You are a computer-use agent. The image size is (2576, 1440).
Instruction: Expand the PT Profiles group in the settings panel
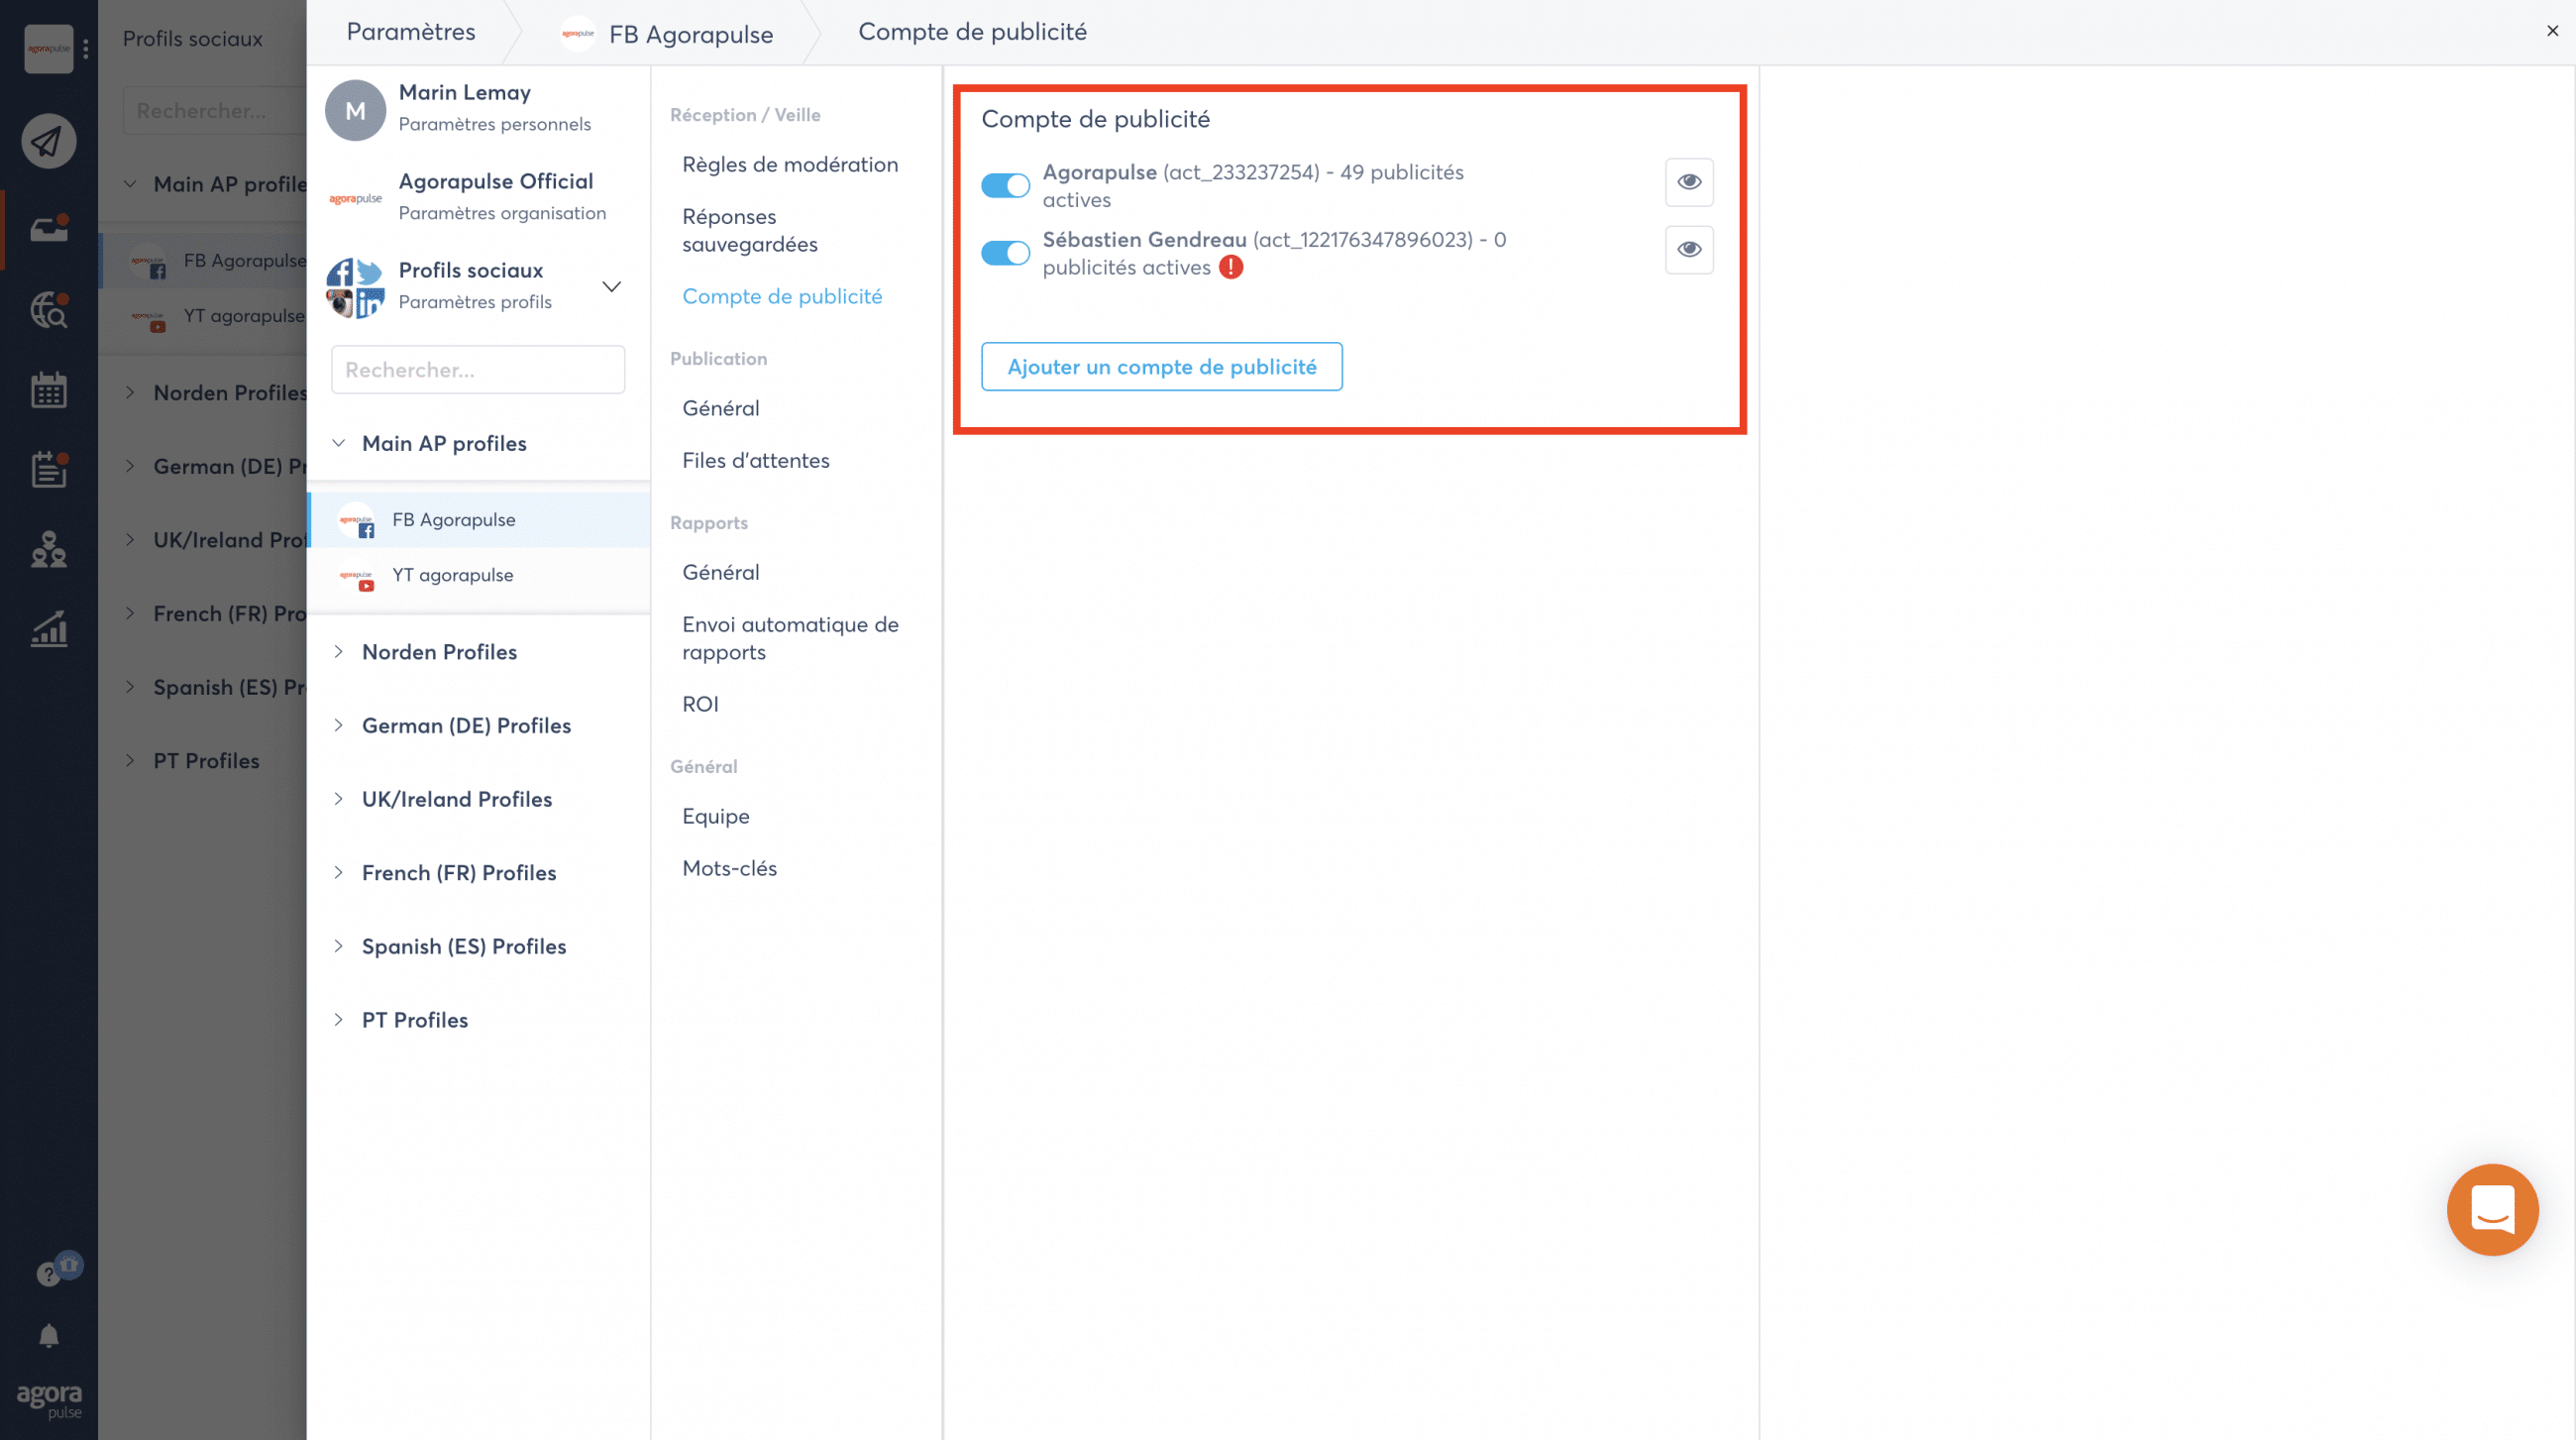tap(338, 1020)
